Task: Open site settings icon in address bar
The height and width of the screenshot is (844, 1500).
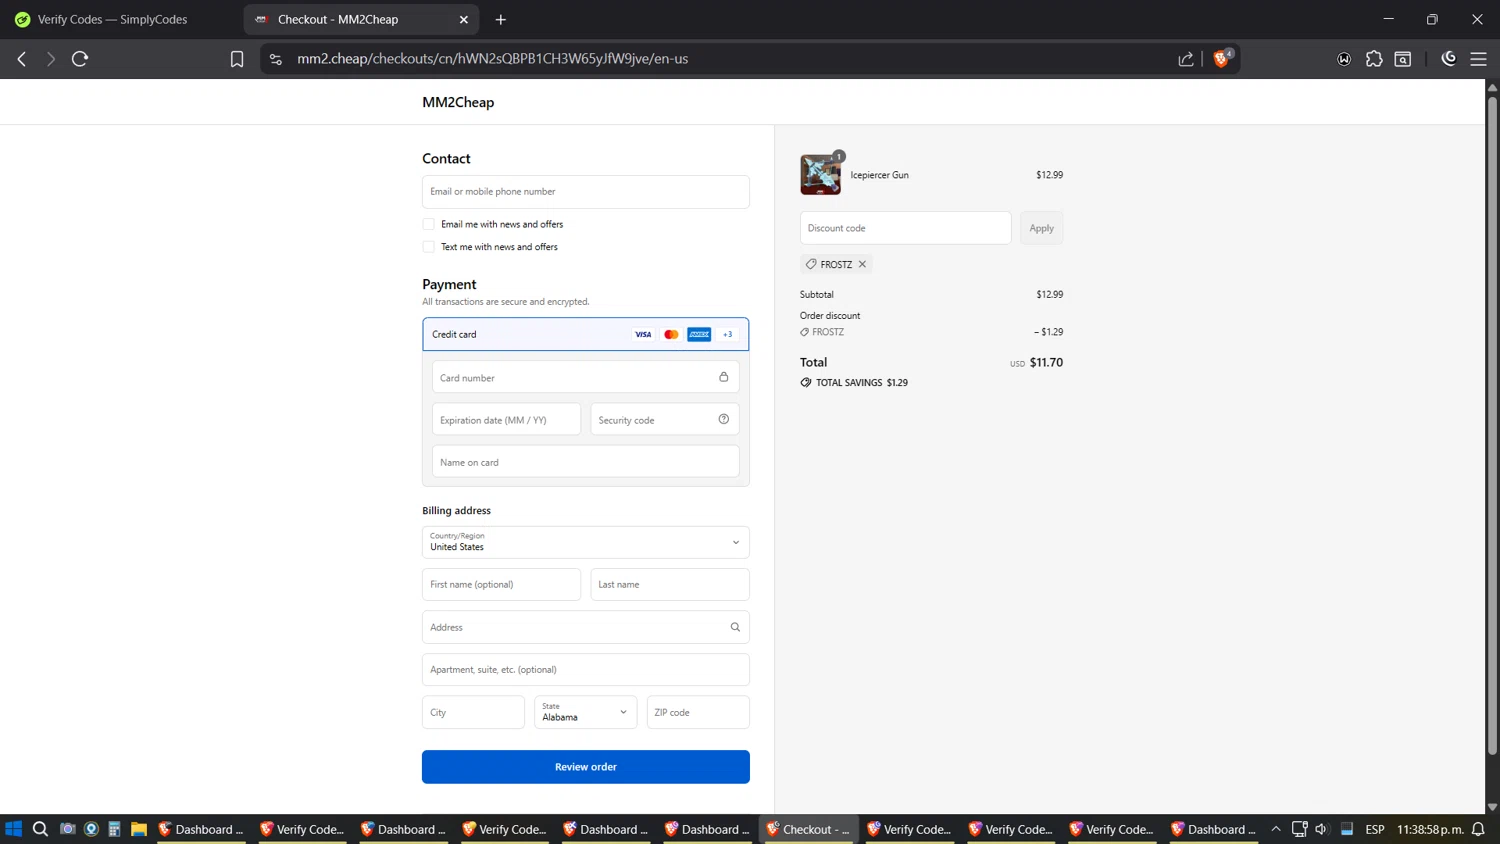Action: (276, 59)
